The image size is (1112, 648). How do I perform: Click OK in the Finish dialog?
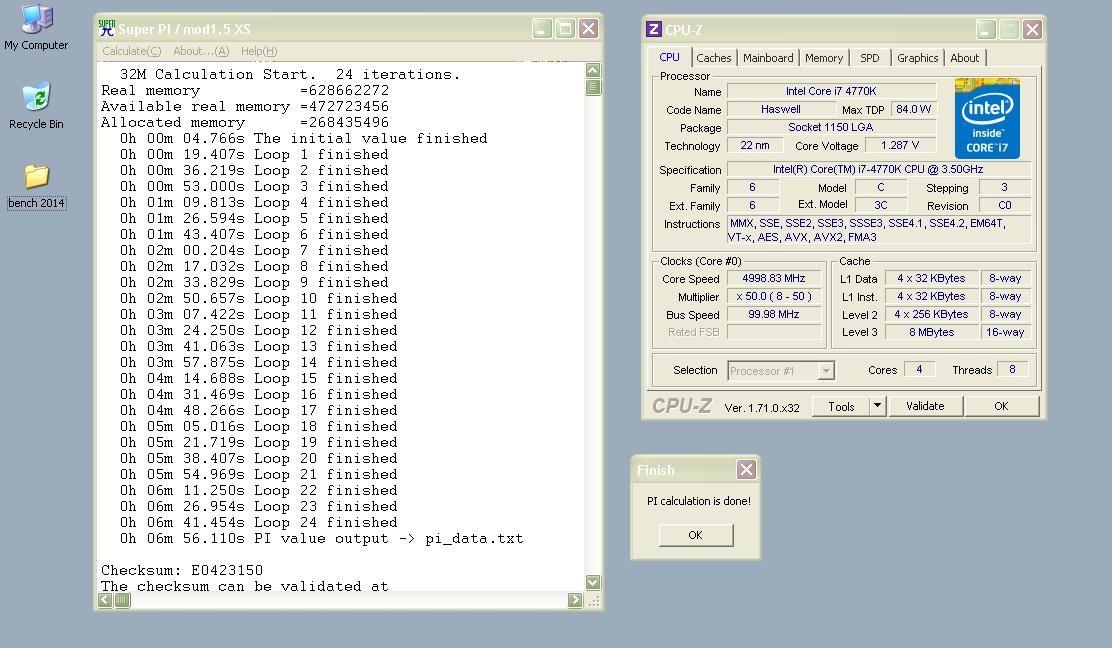(695, 535)
